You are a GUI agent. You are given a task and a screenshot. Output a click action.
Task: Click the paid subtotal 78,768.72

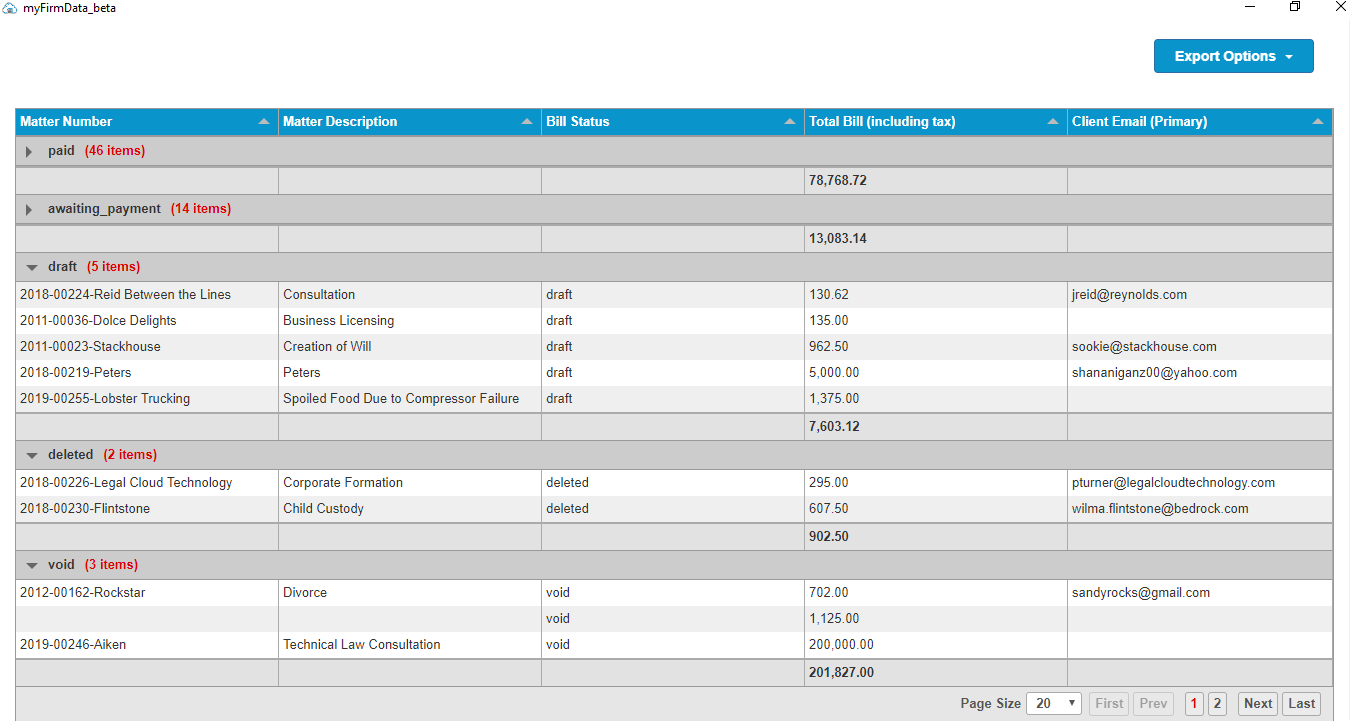(x=838, y=181)
